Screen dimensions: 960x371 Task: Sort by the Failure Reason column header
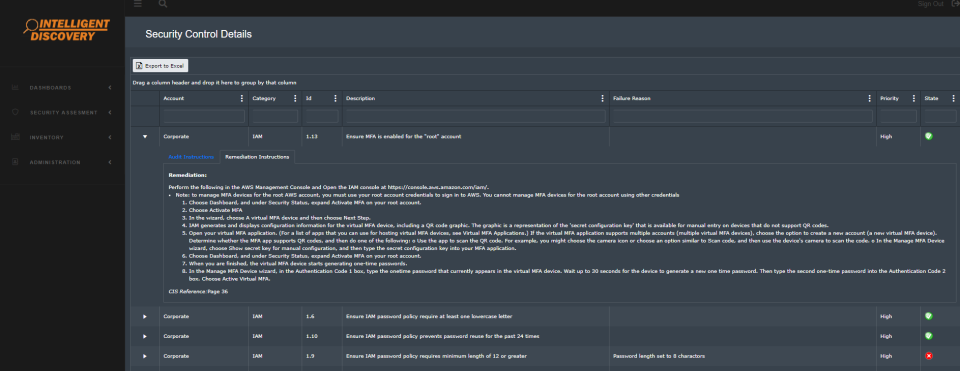(632, 99)
